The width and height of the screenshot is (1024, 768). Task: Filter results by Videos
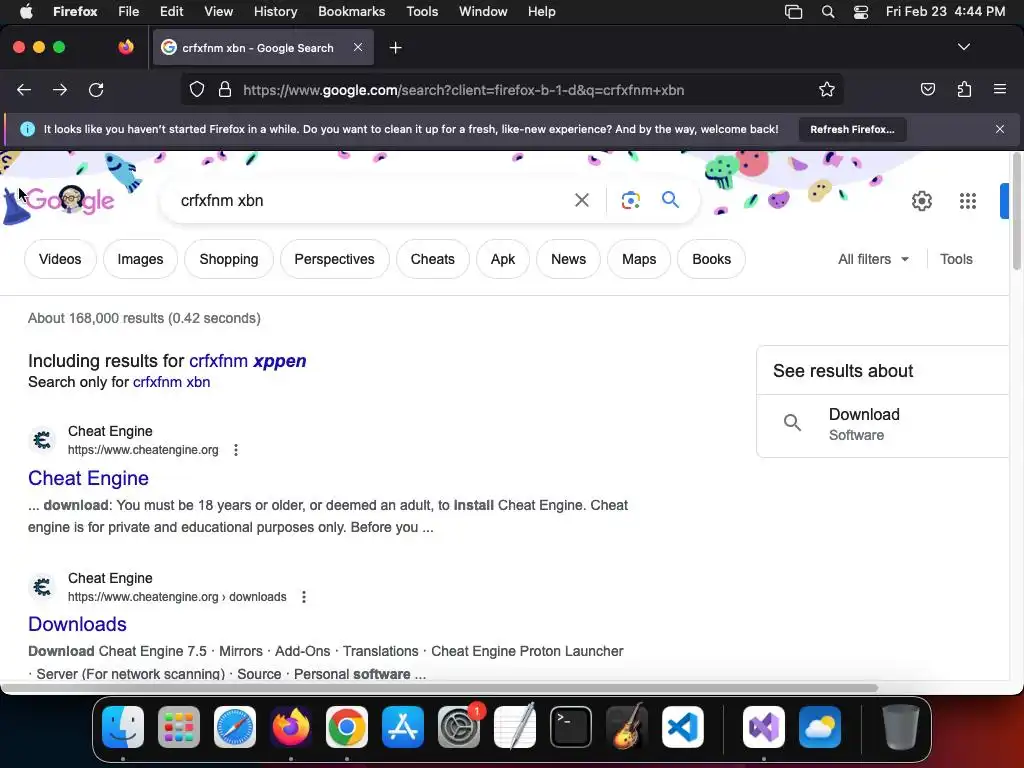coord(60,259)
